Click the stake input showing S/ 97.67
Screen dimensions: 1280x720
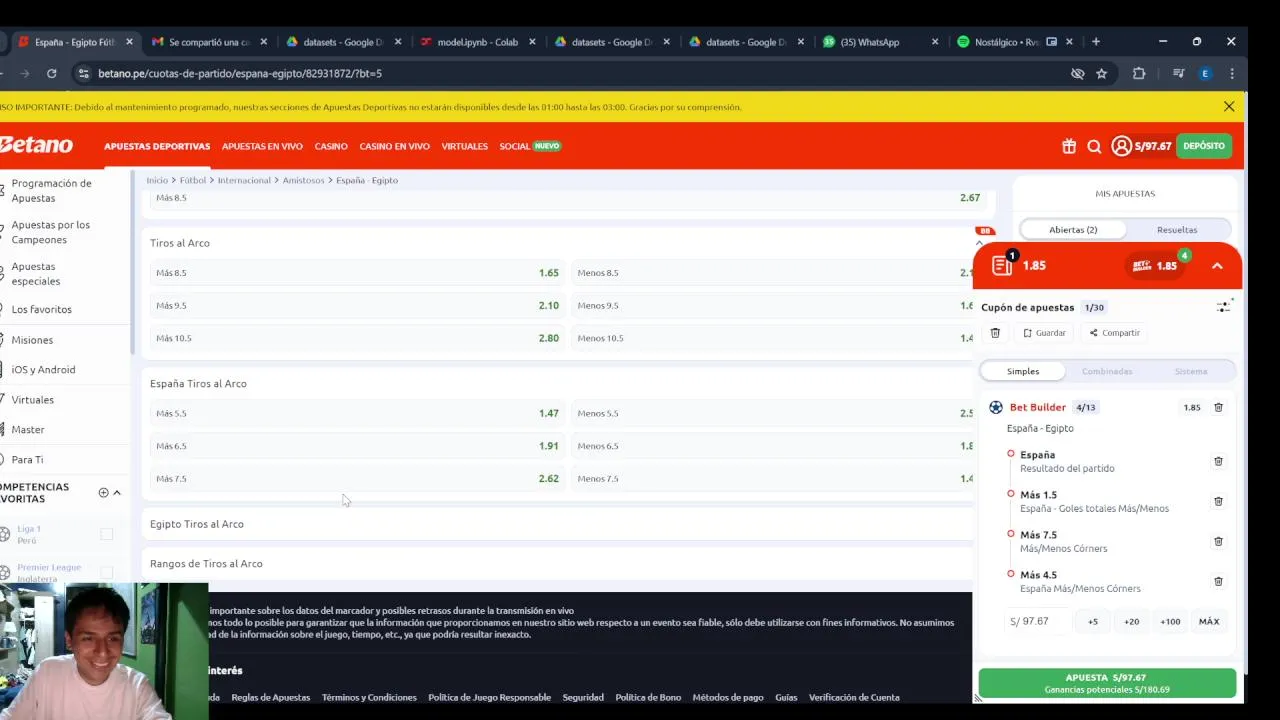tap(1037, 621)
